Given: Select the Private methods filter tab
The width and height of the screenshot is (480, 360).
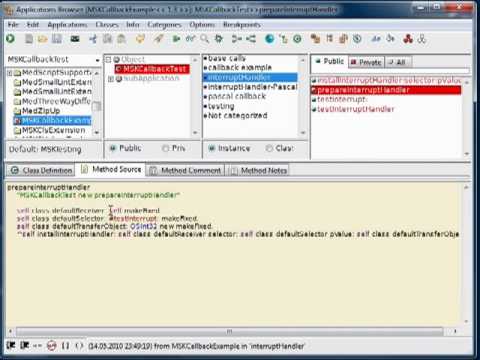Looking at the screenshot, I should [366, 62].
